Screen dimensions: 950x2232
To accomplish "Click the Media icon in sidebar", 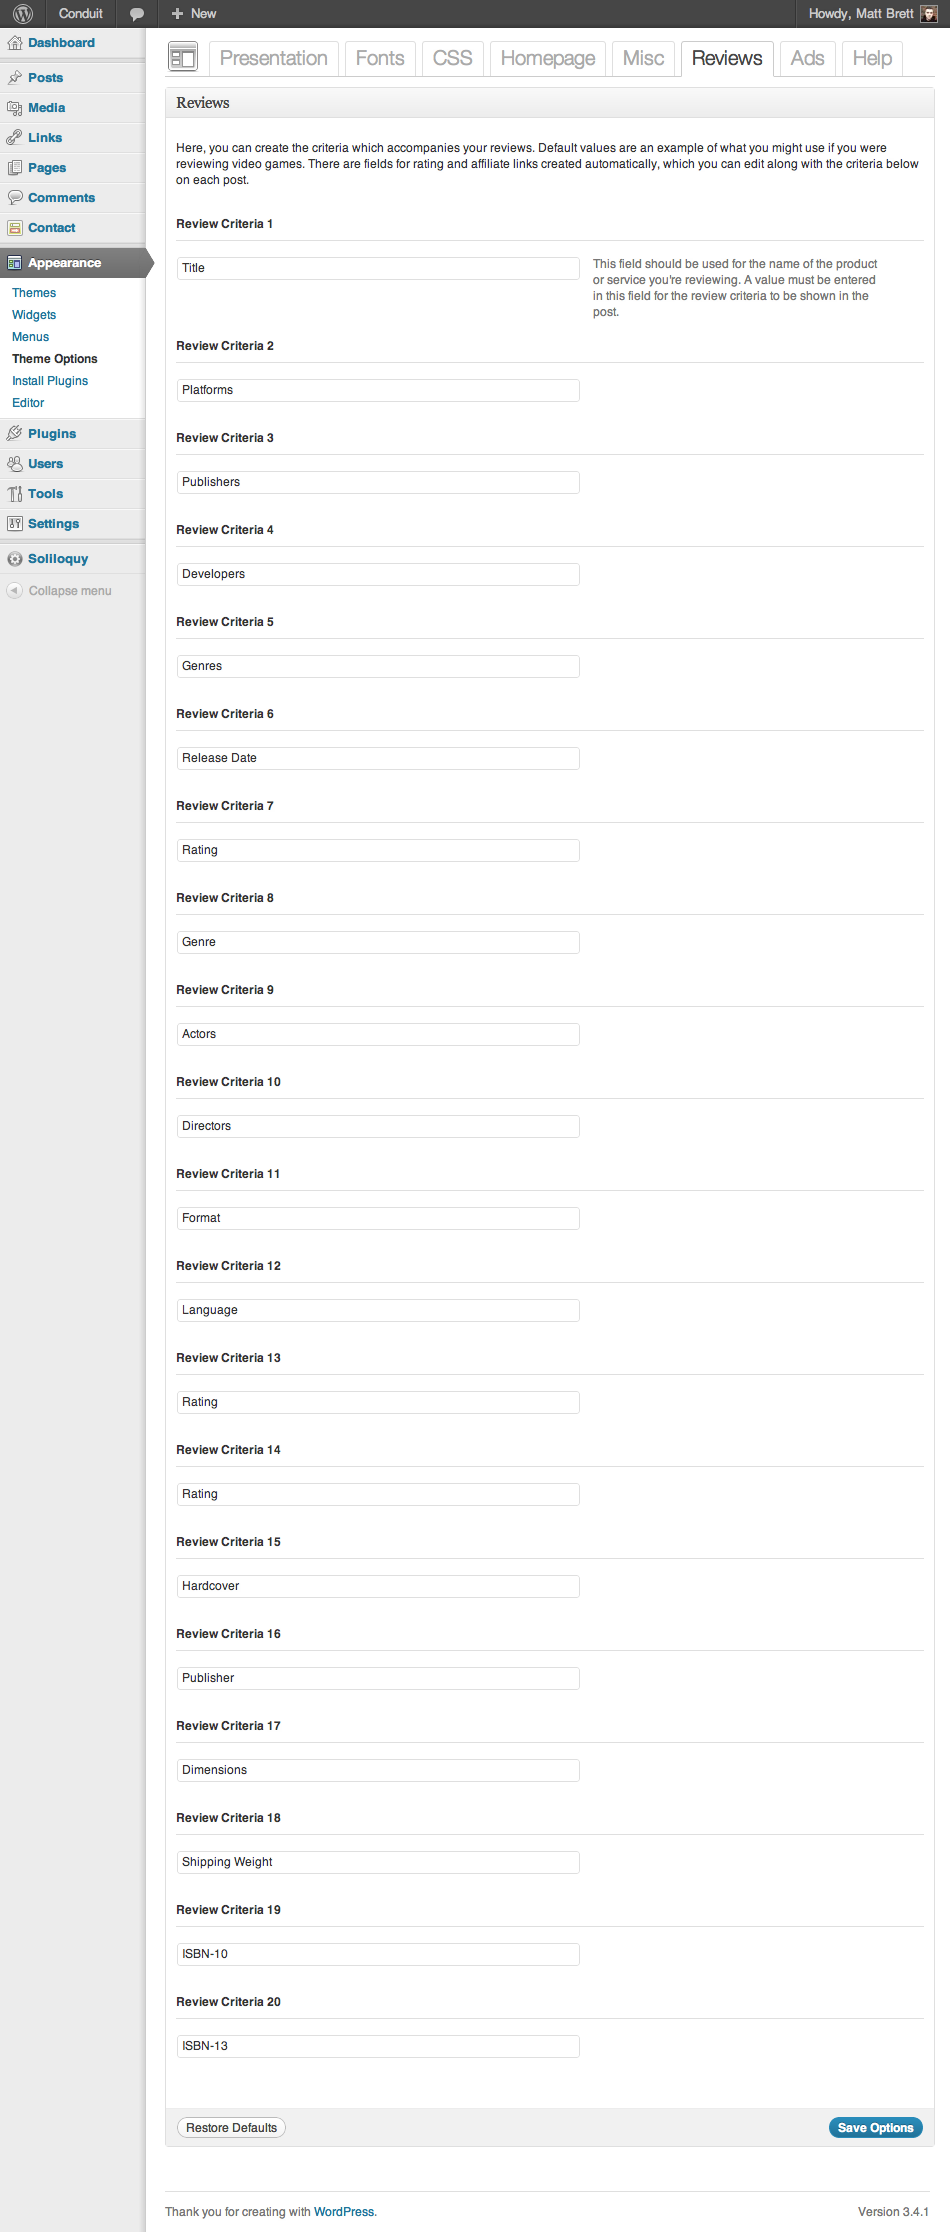I will pos(15,108).
